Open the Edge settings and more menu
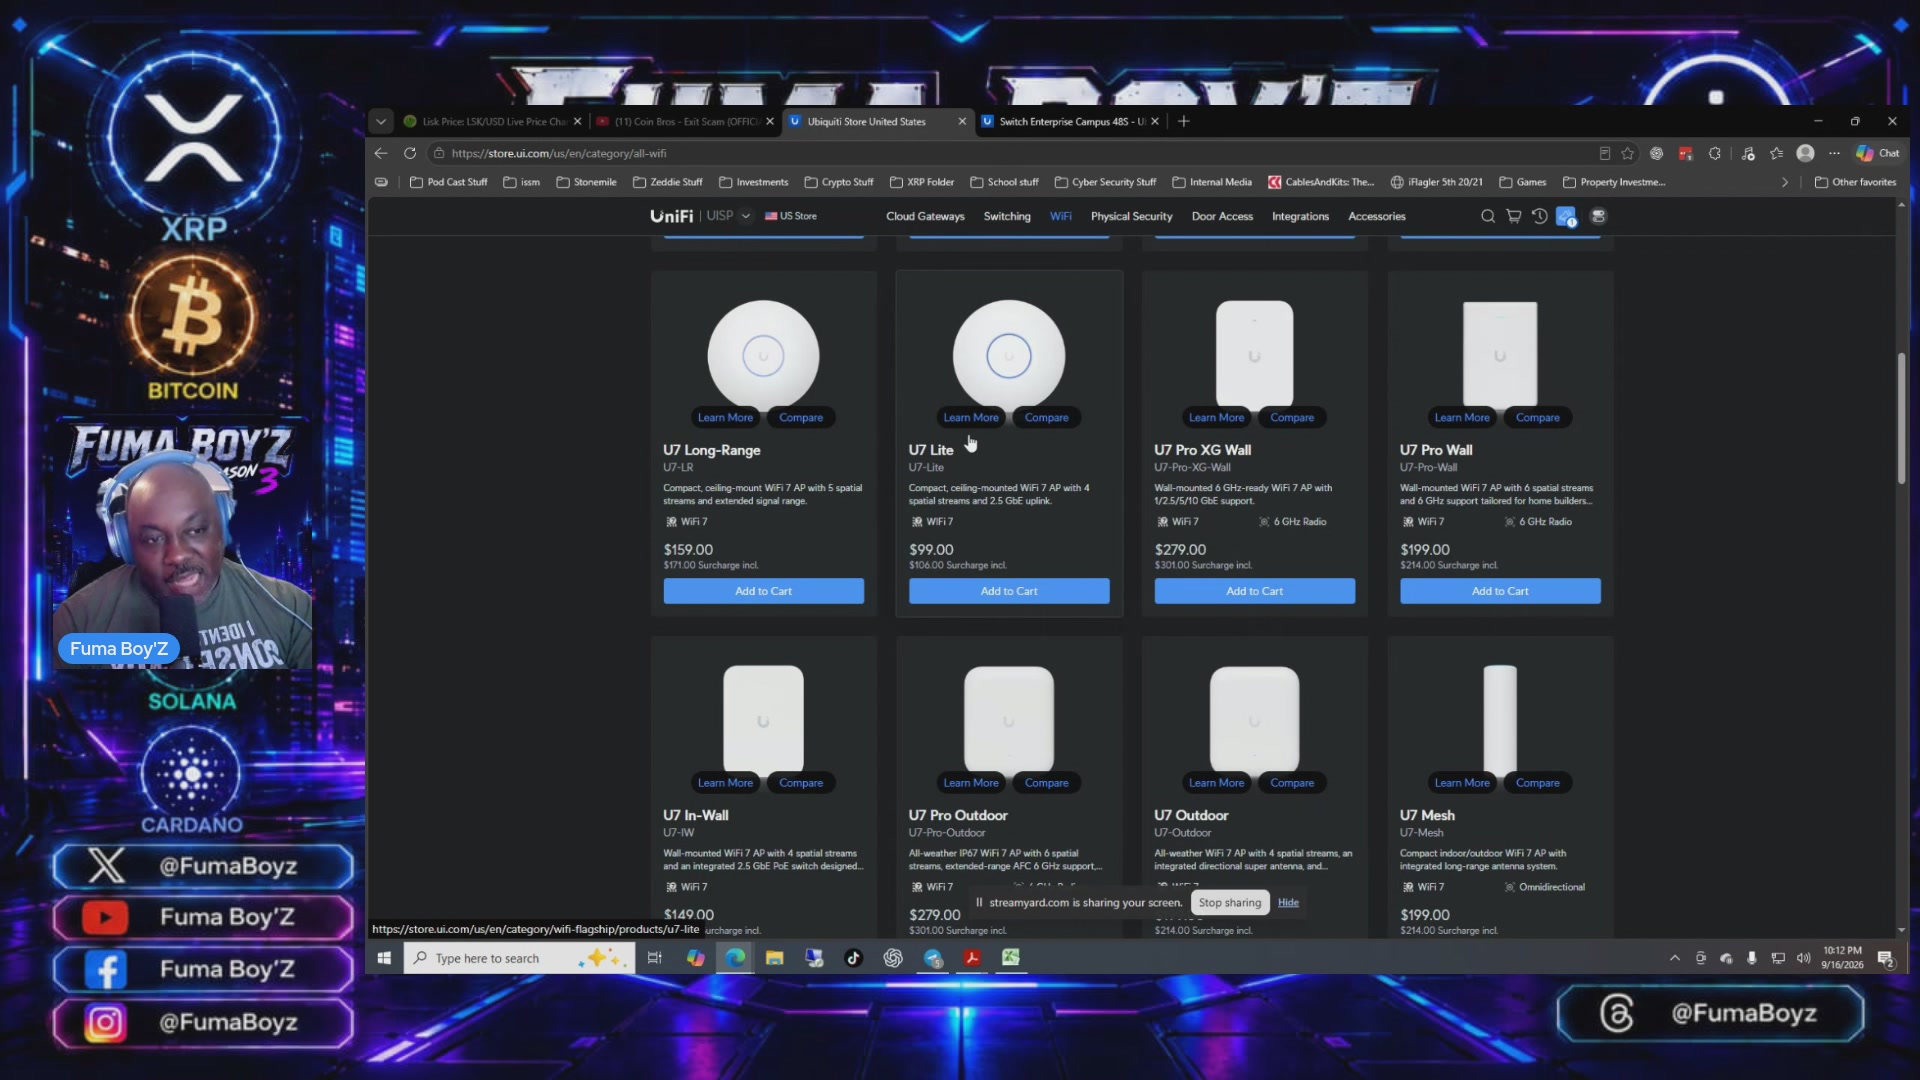1920x1080 pixels. click(1834, 153)
